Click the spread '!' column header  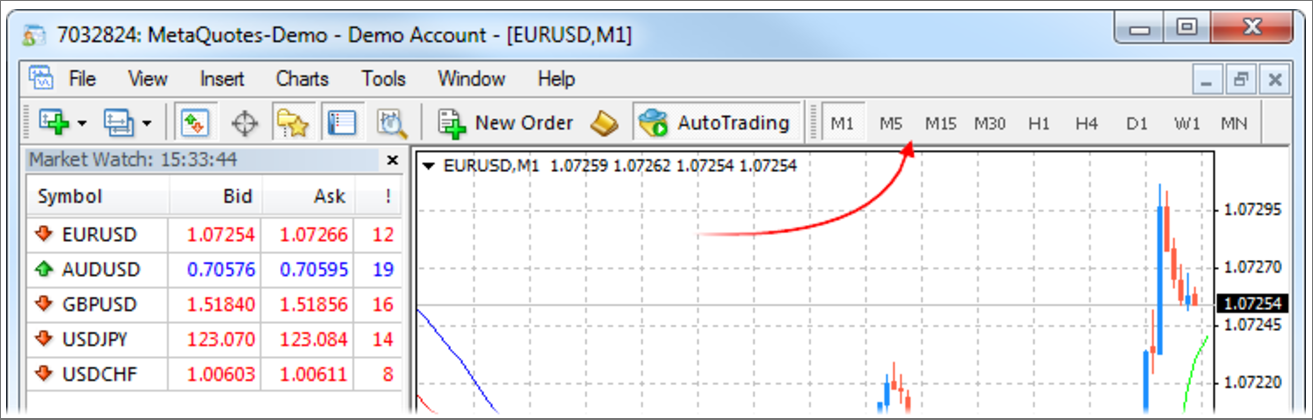(378, 197)
